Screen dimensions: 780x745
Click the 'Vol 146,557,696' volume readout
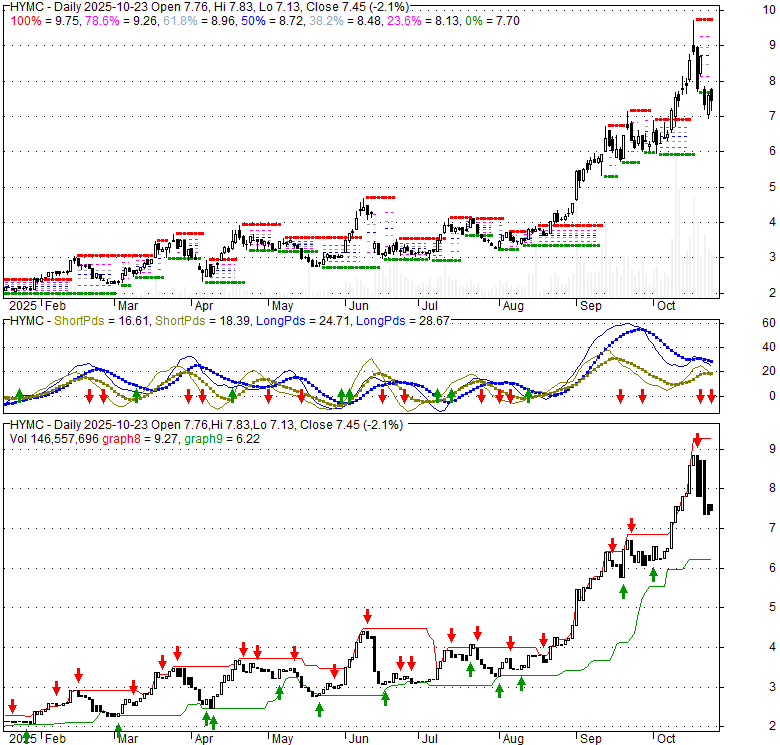coord(54,439)
